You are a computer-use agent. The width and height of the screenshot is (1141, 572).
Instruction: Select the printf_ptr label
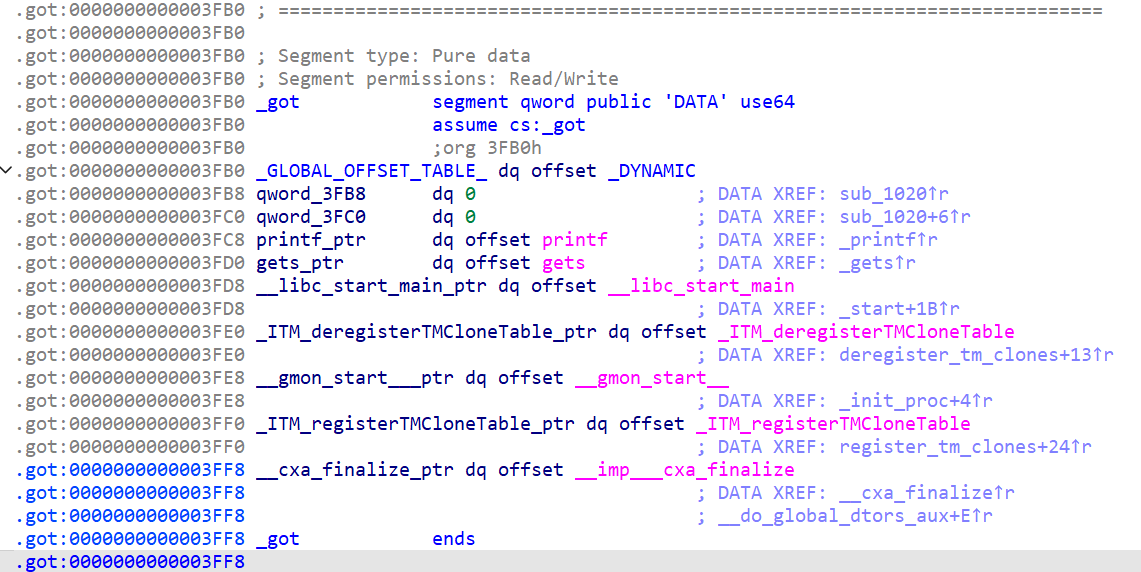tap(311, 240)
